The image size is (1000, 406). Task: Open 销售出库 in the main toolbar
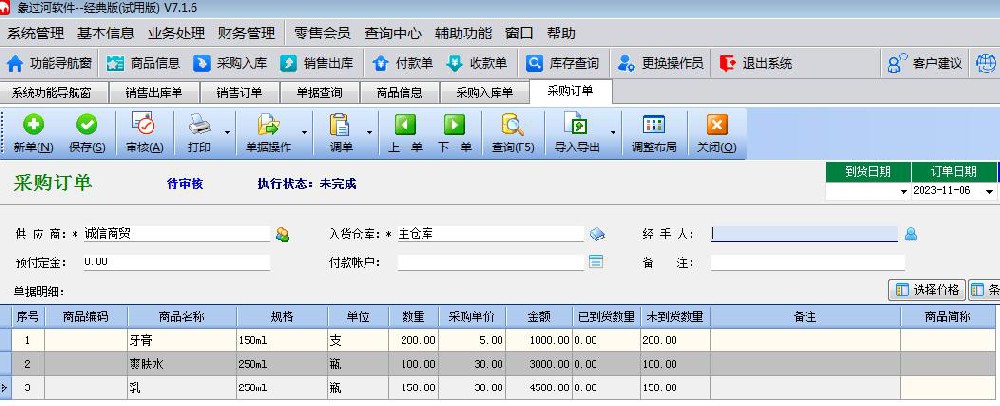pos(317,63)
